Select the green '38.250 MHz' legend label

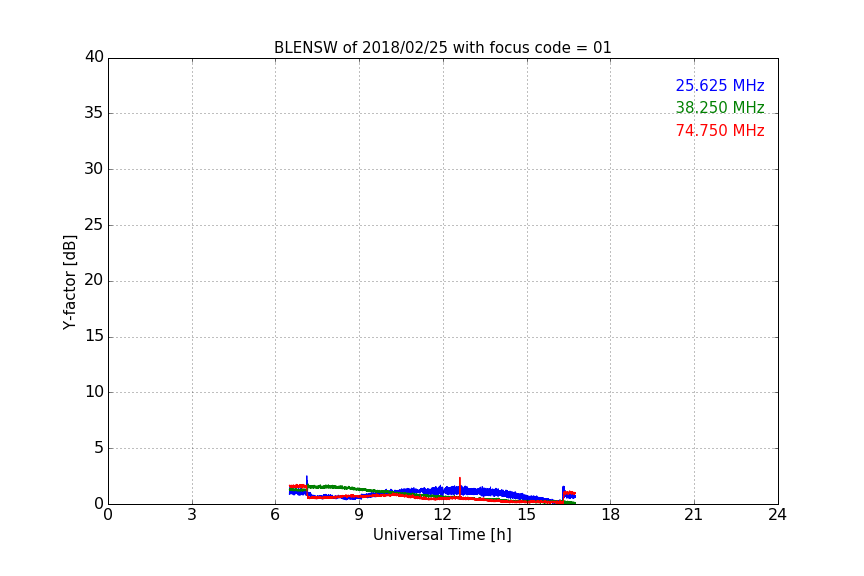pyautogui.click(x=720, y=107)
